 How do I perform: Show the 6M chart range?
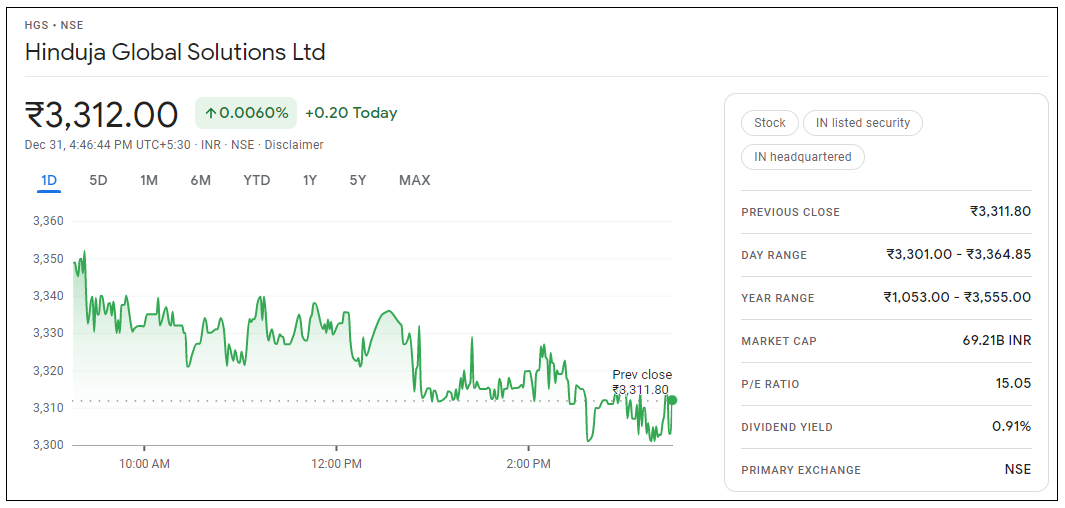200,181
